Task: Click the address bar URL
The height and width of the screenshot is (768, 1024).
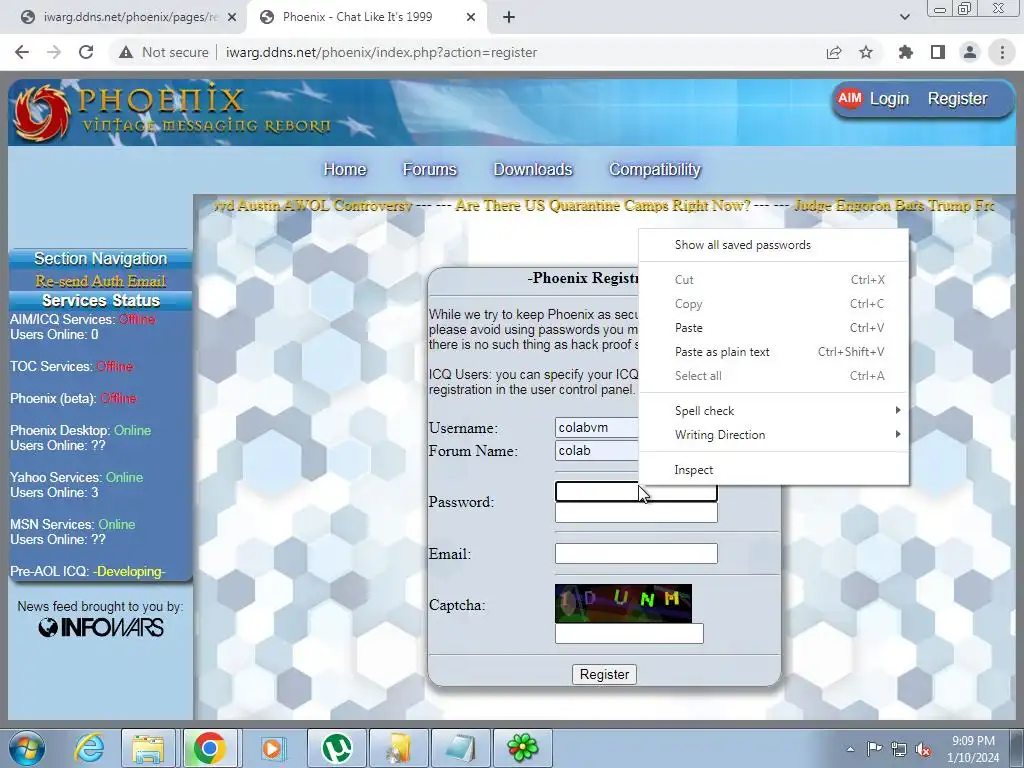Action: tap(381, 52)
